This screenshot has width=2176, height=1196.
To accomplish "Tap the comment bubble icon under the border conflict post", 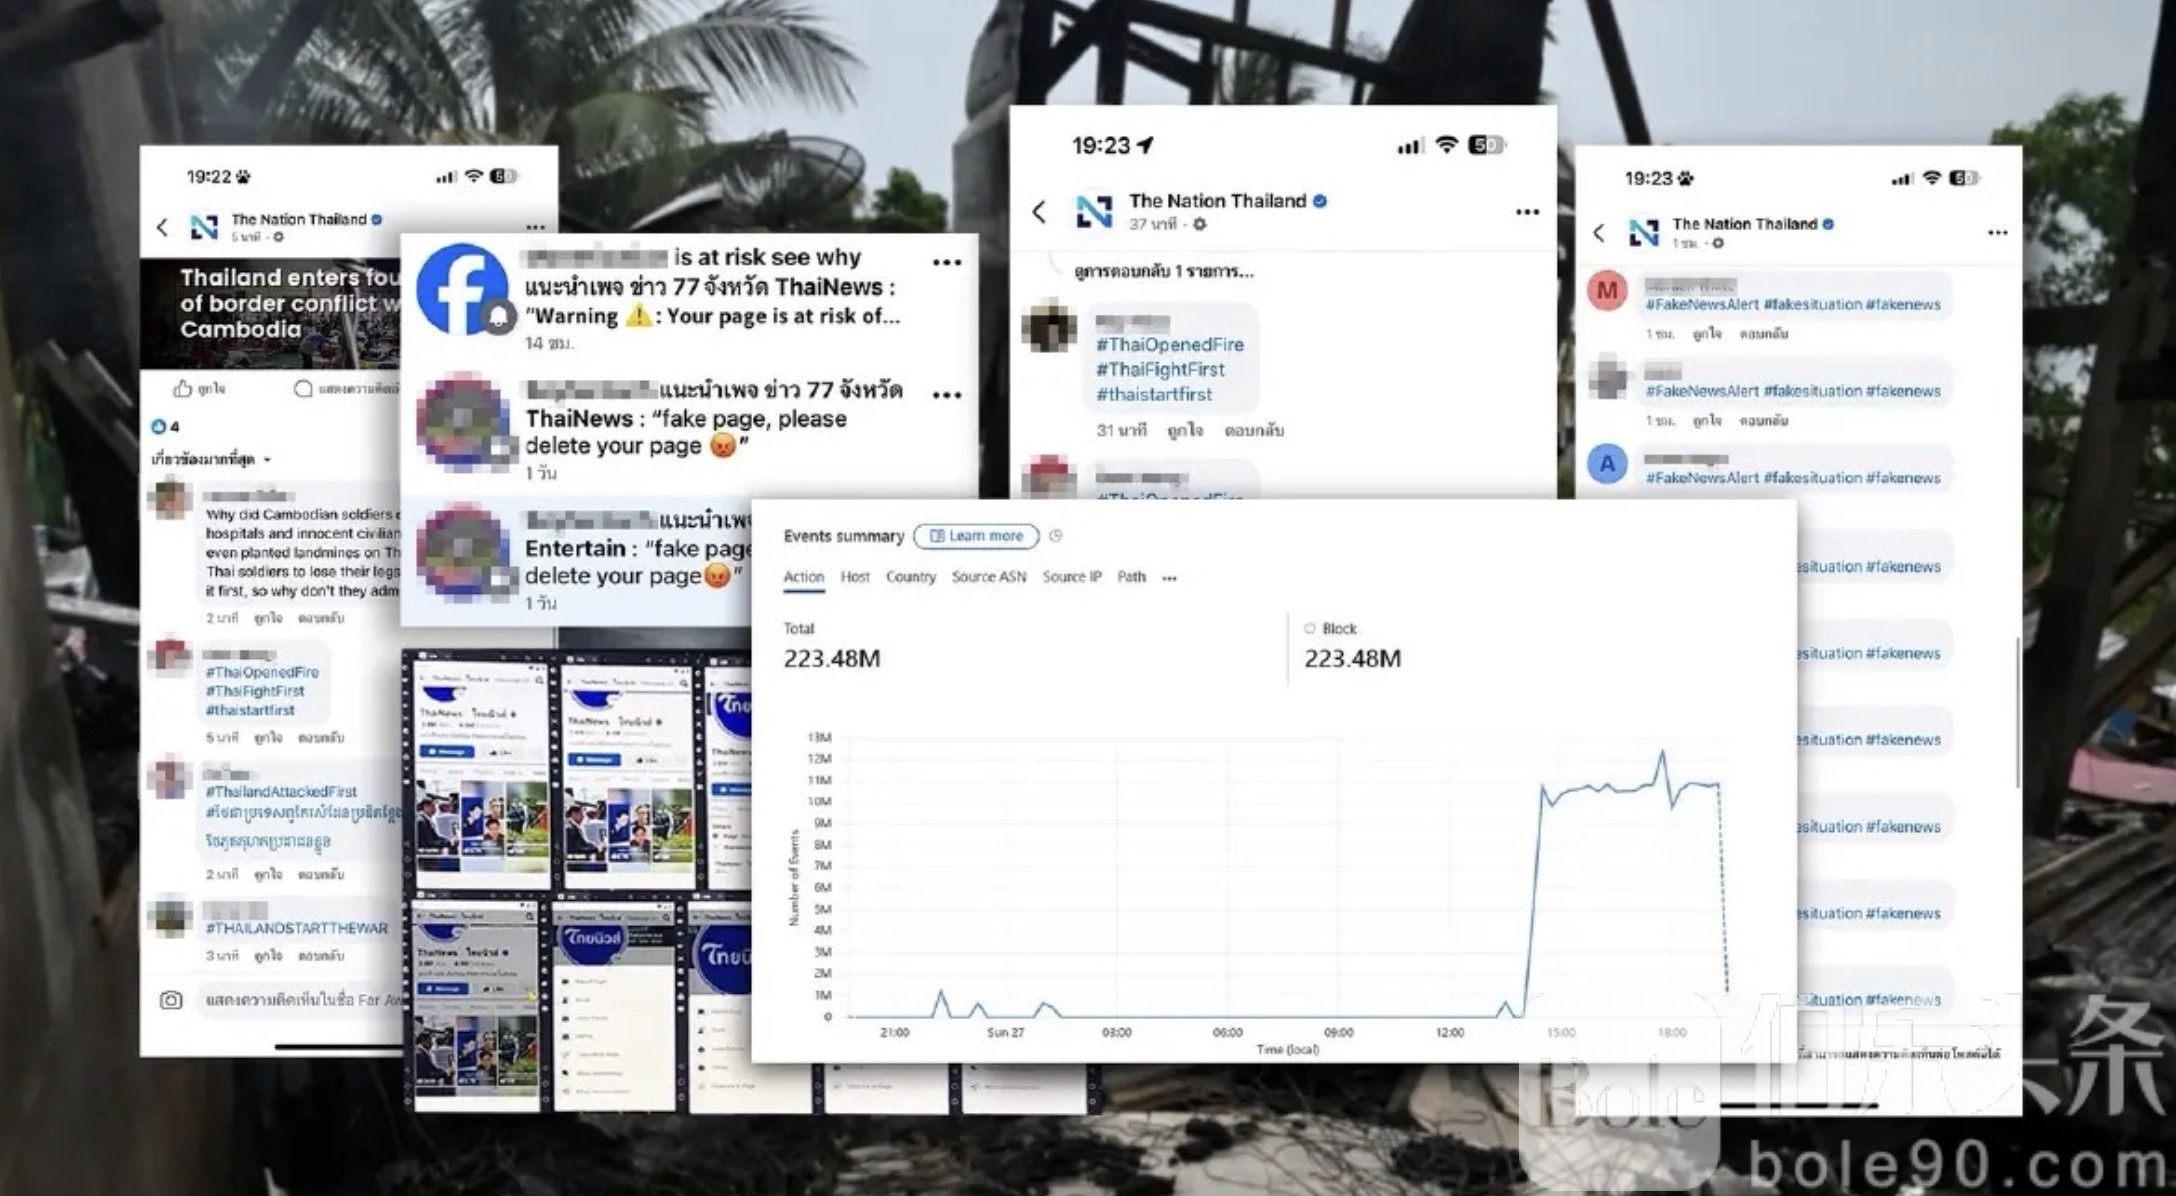I will [x=303, y=389].
